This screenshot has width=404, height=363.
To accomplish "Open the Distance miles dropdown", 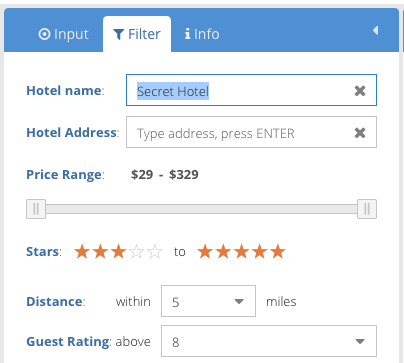I will coord(208,301).
